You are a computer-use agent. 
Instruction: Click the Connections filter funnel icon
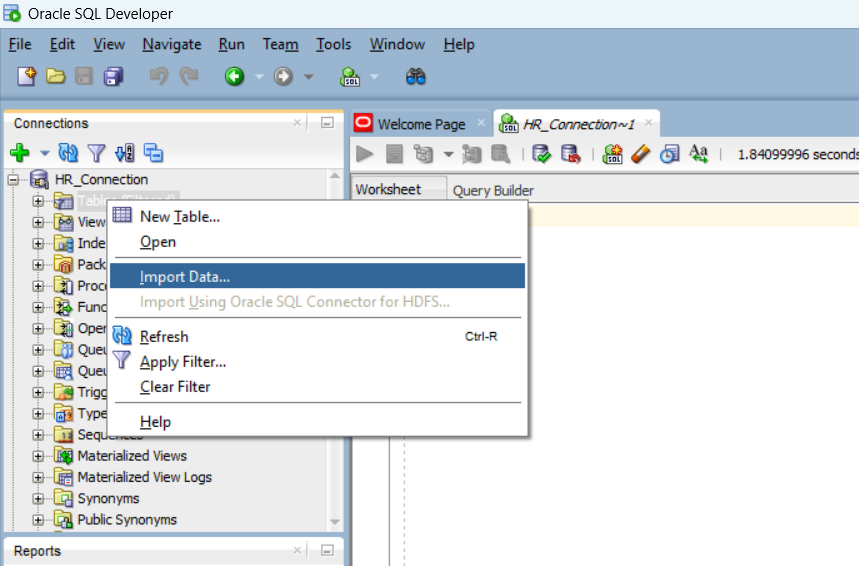coord(96,153)
